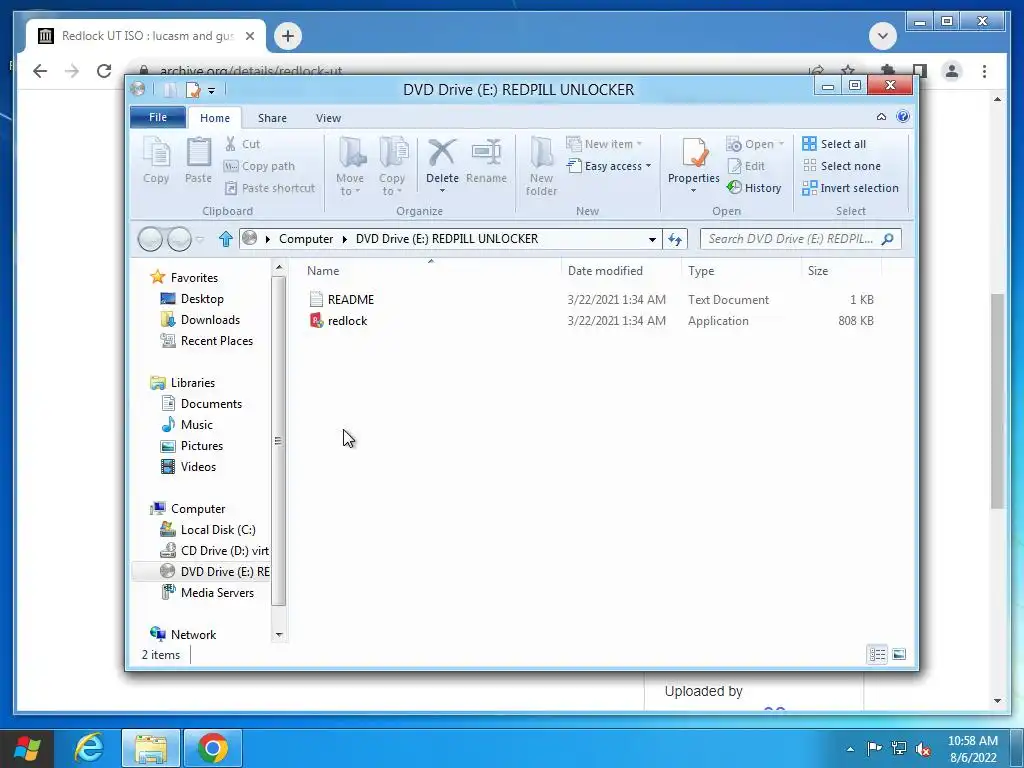This screenshot has height=768, width=1024.
Task: Open a new Chrome tab
Action: (288, 36)
